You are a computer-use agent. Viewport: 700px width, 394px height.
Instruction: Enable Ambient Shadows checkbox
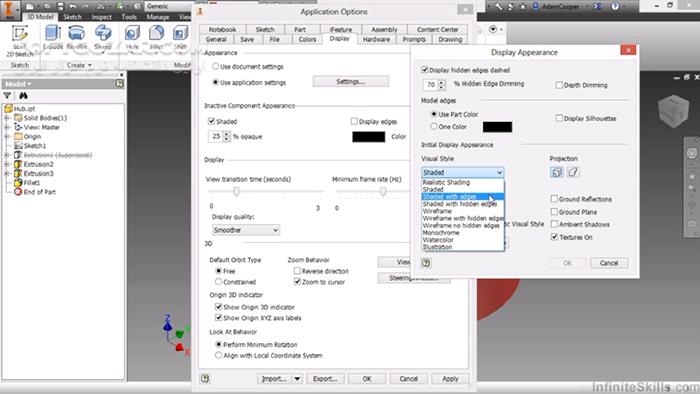click(x=554, y=224)
